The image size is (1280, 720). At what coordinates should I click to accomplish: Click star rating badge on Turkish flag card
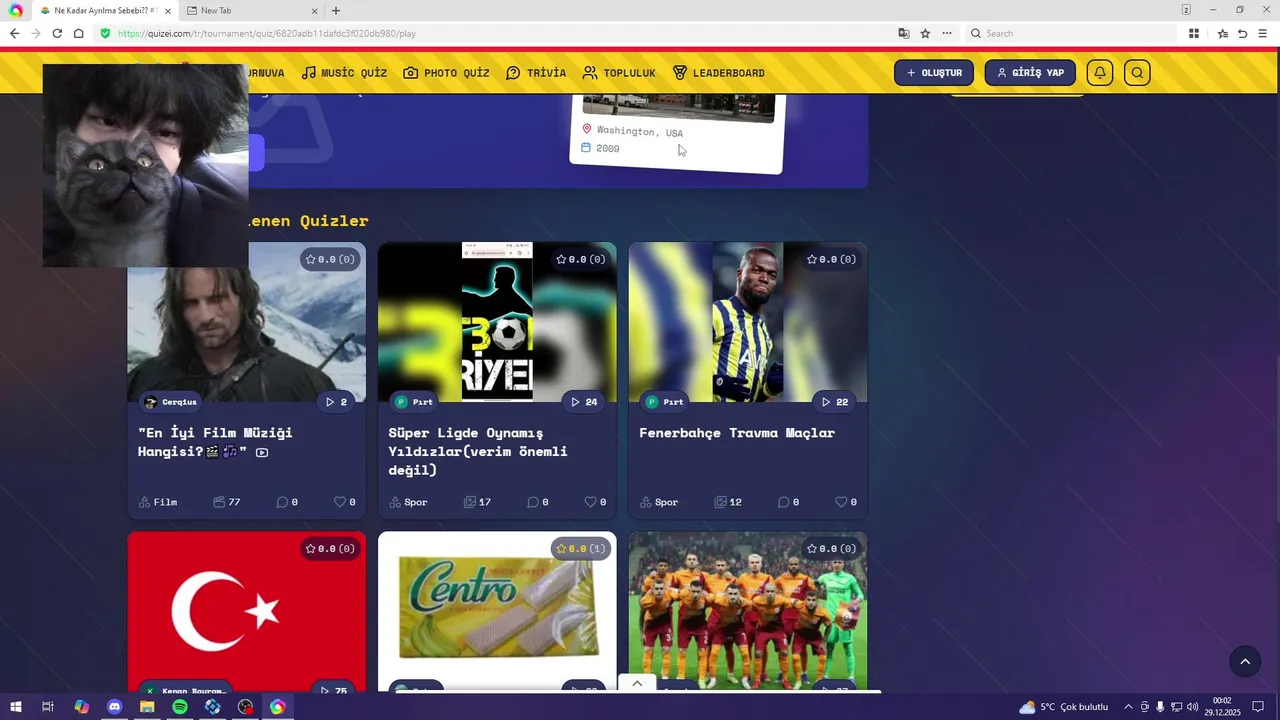click(330, 549)
